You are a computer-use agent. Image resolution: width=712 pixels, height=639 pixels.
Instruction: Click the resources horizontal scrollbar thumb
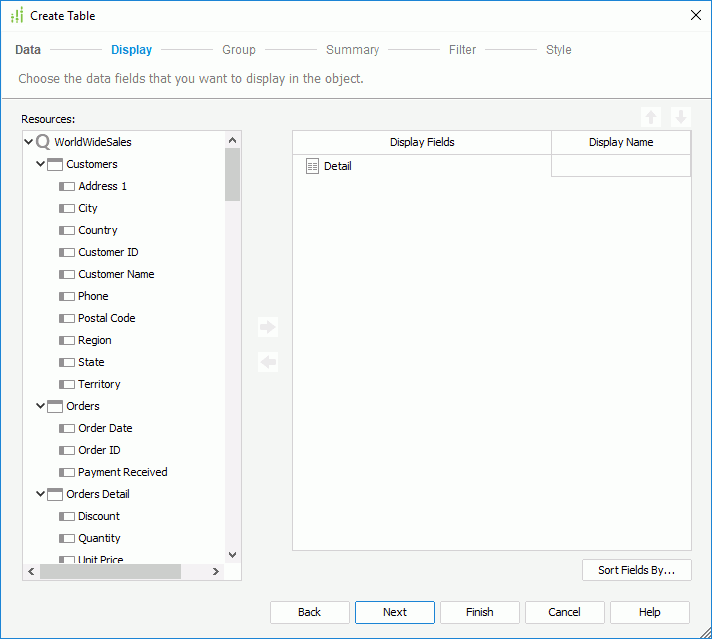coord(110,571)
